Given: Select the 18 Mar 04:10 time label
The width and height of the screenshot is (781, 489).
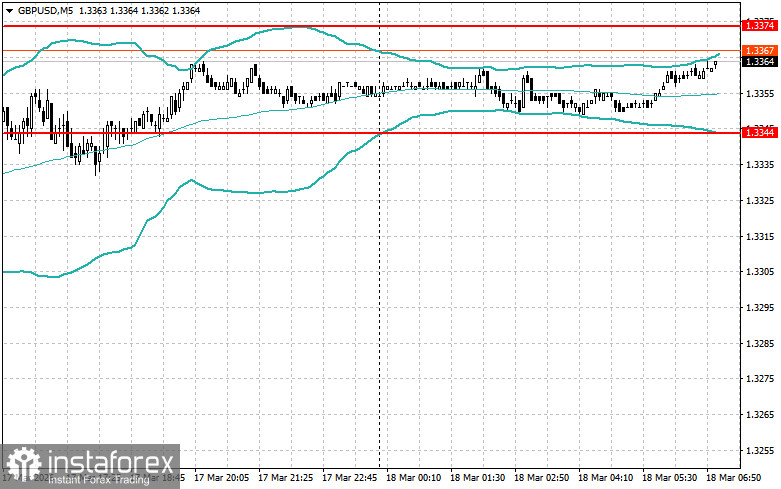Looking at the screenshot, I should tap(606, 478).
